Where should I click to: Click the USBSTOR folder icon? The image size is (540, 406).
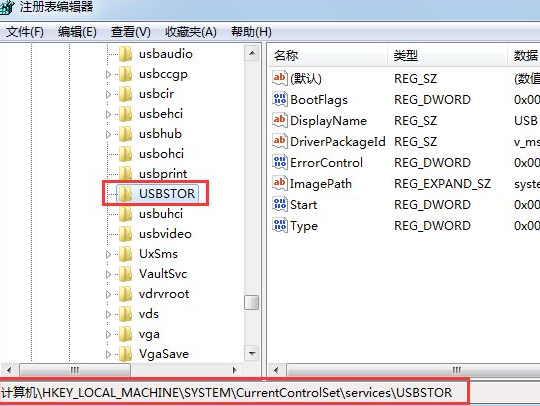tap(125, 194)
